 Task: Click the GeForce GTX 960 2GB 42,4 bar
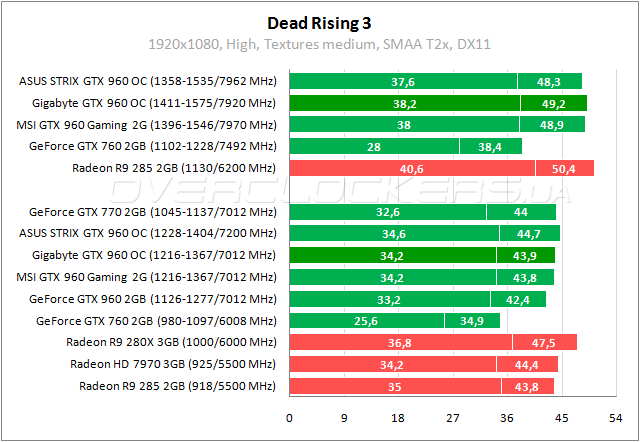click(x=518, y=299)
